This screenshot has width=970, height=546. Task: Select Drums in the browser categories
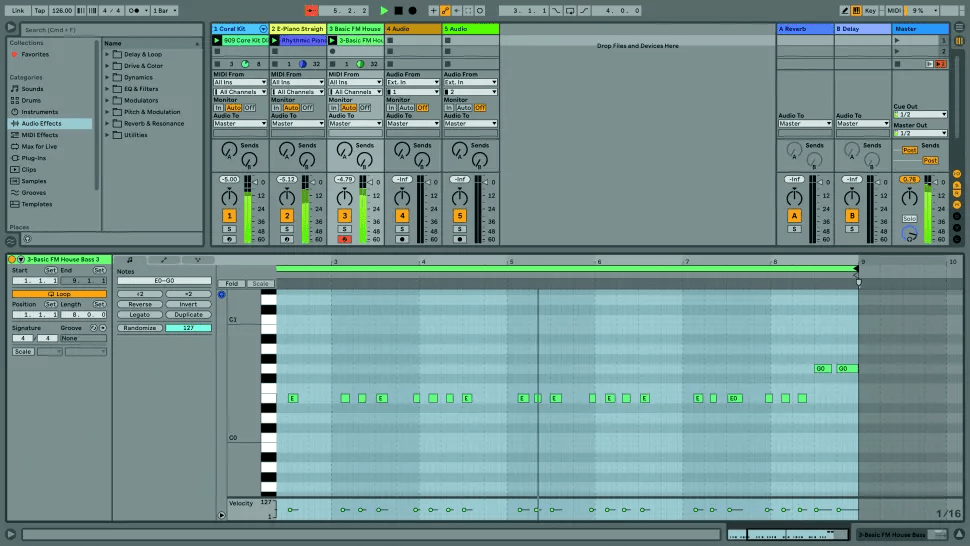point(31,100)
